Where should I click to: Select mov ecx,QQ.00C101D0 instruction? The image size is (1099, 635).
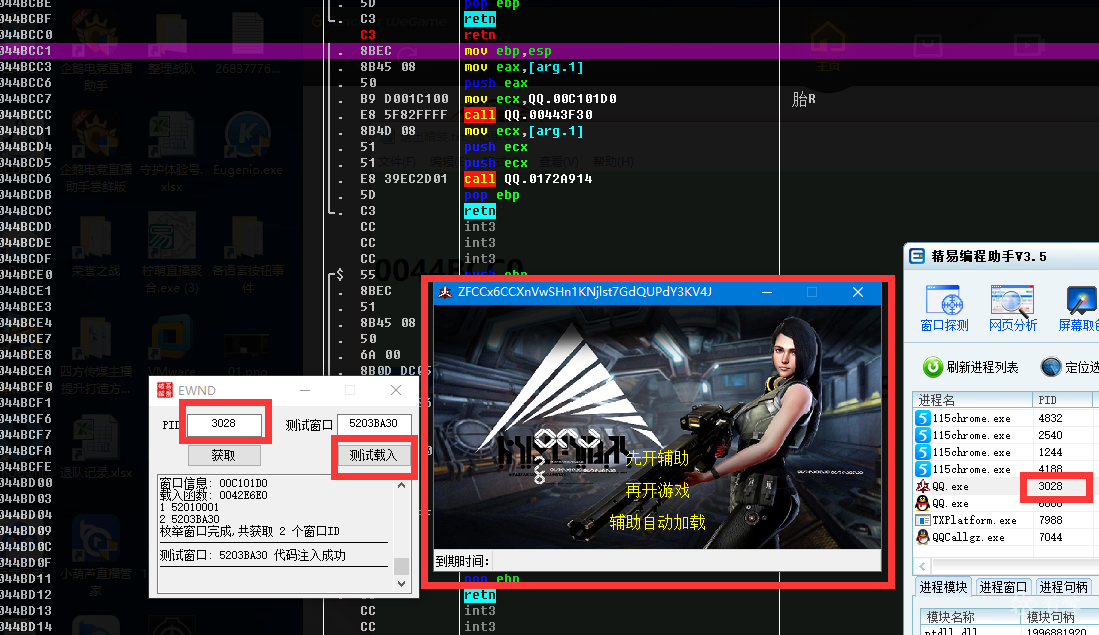tap(540, 99)
